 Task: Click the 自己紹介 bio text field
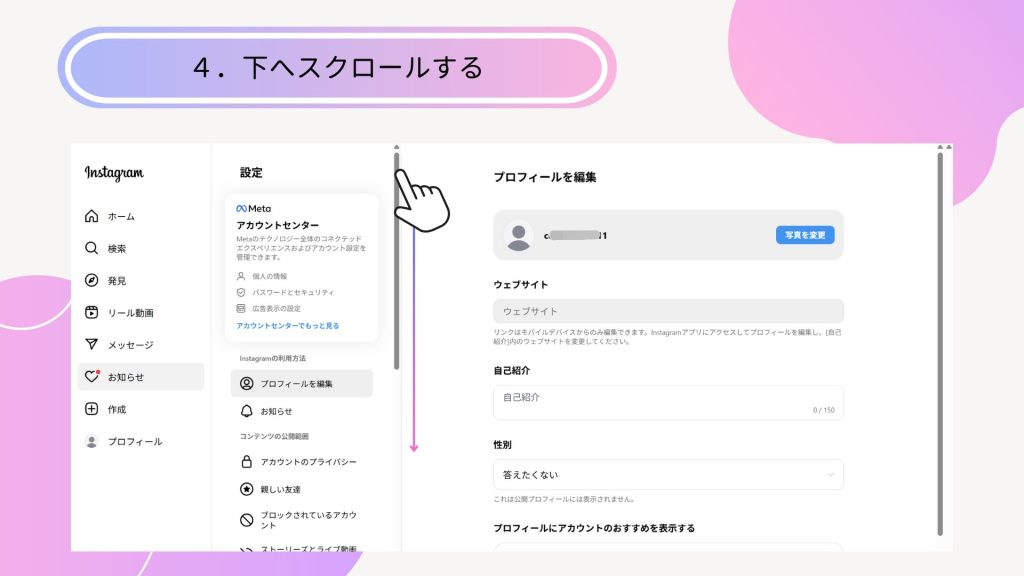point(667,402)
